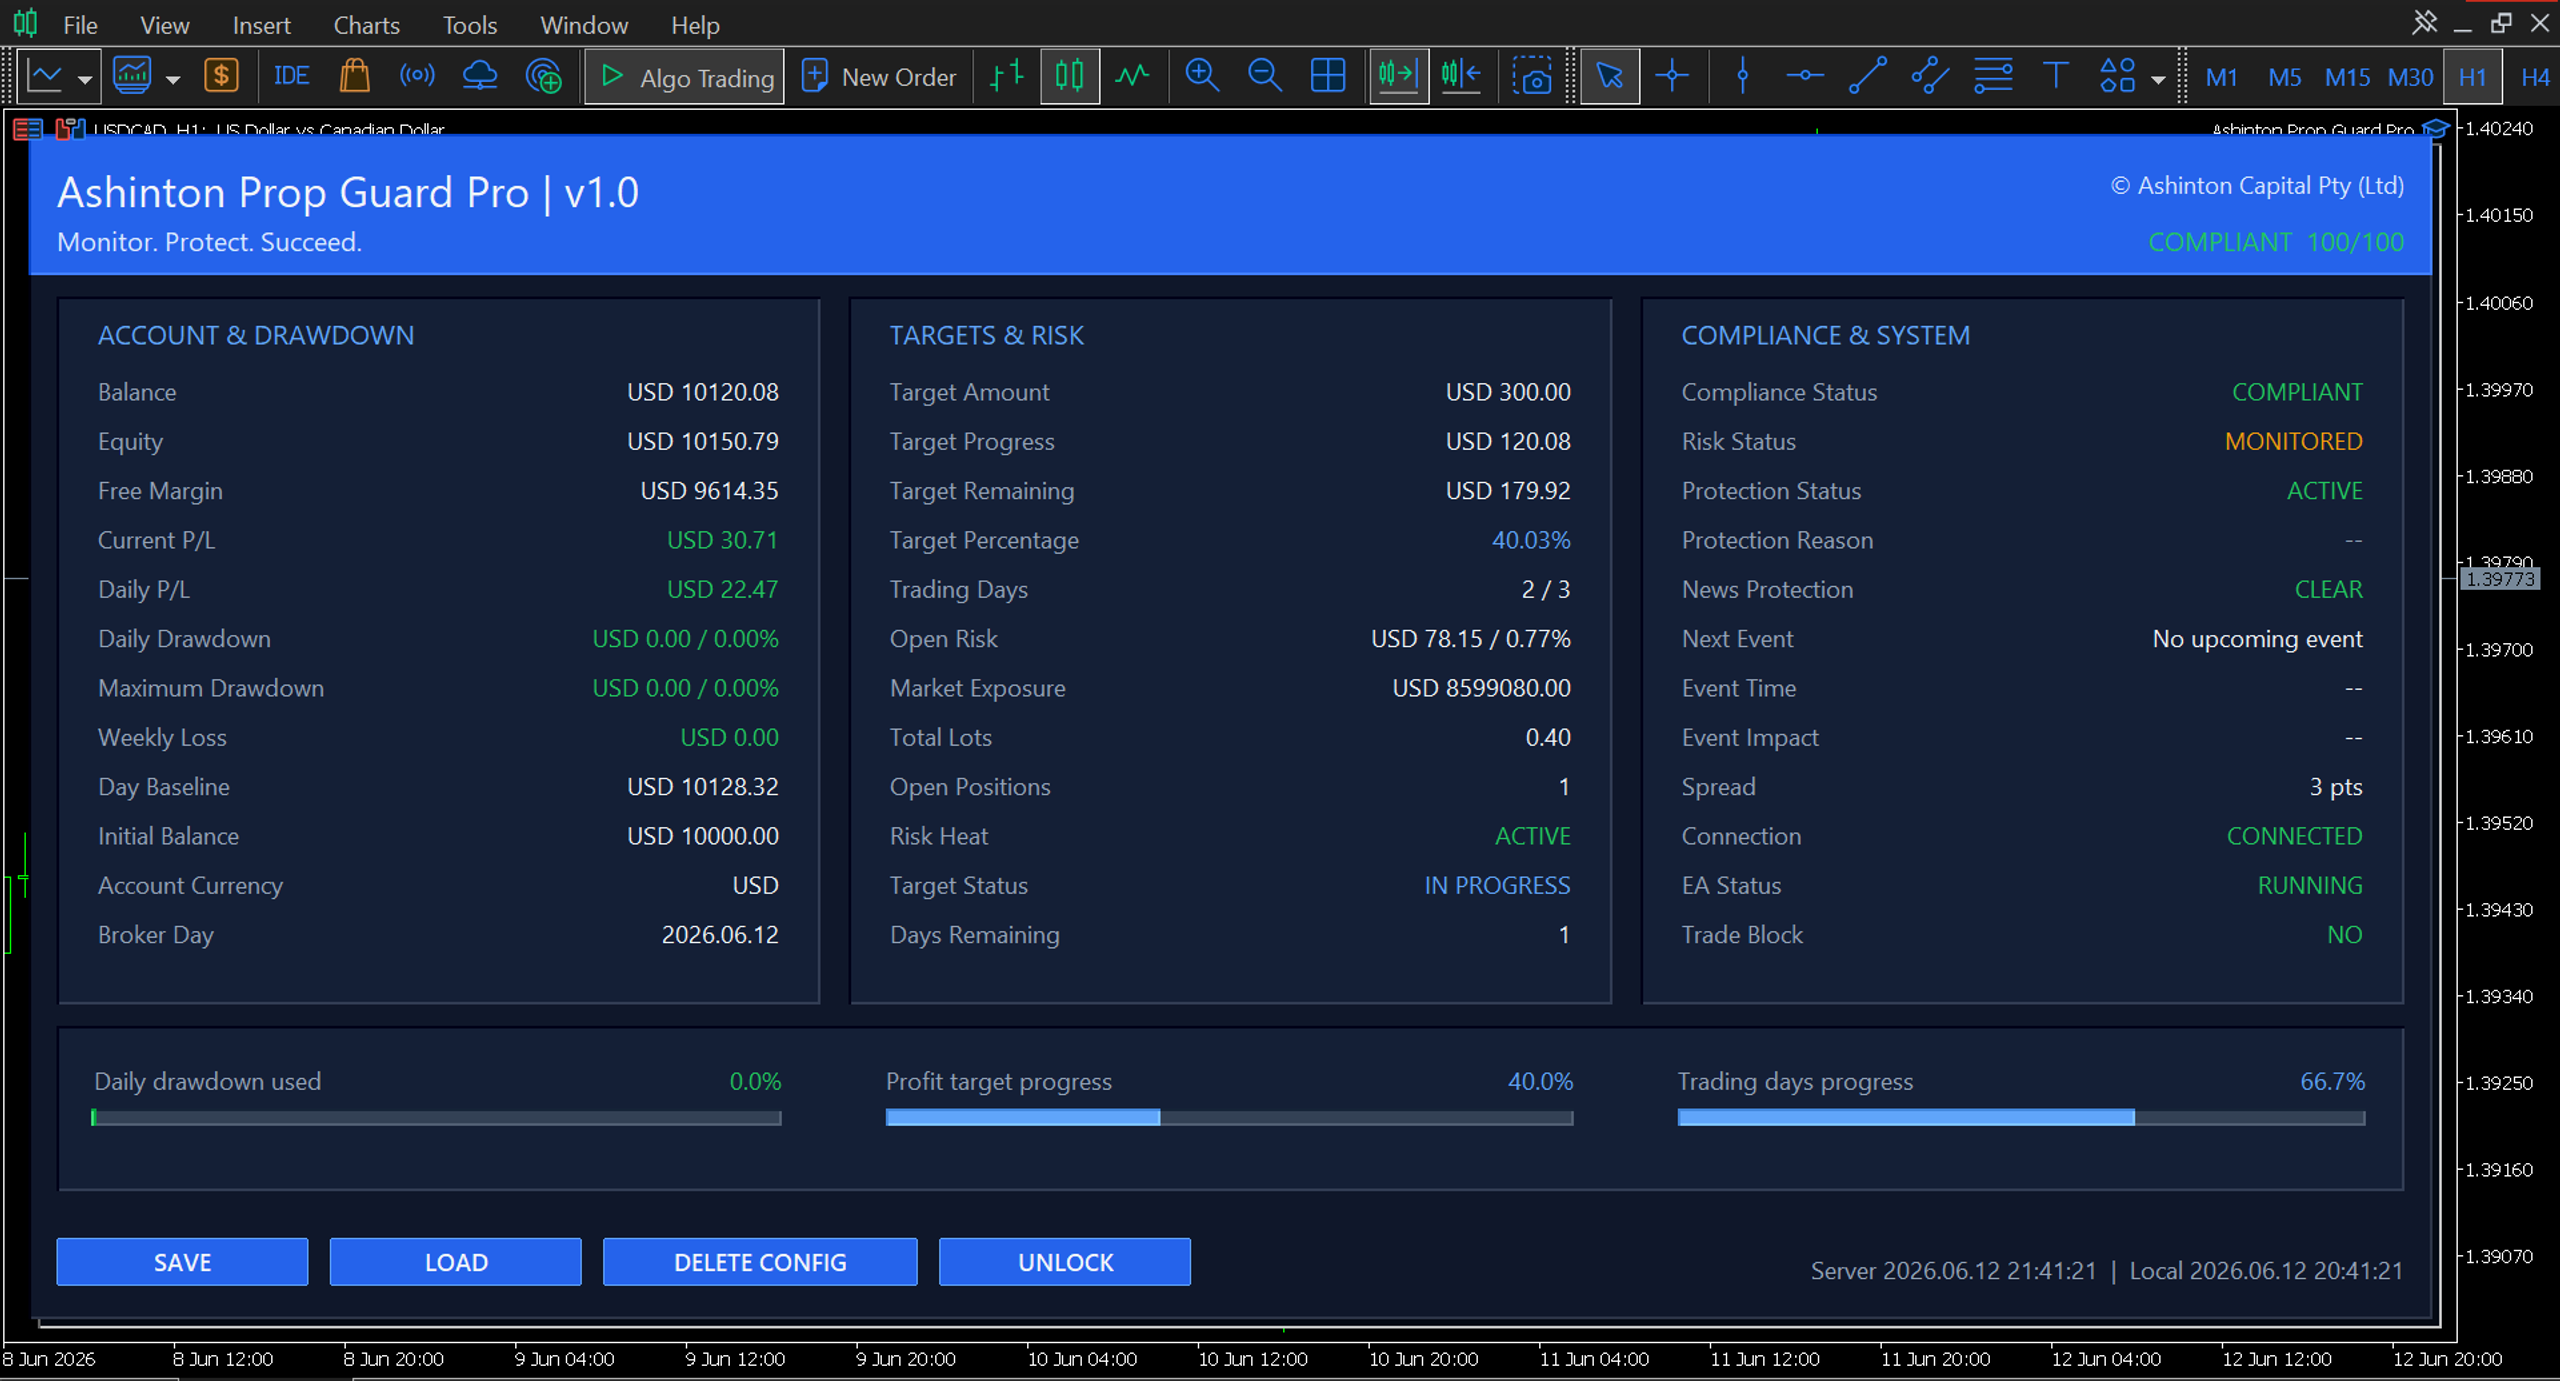The height and width of the screenshot is (1381, 2560).
Task: Click the pin icon in title bar
Action: pos(2424,23)
